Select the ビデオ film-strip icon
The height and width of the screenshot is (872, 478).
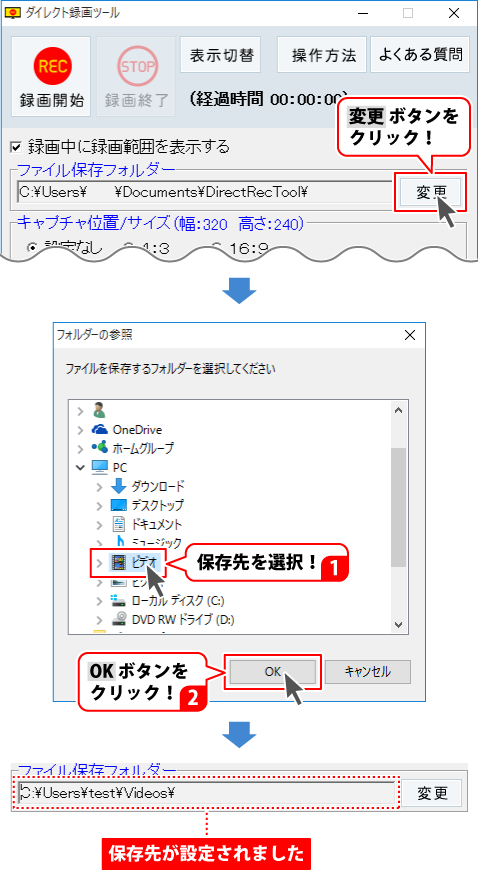click(x=118, y=563)
